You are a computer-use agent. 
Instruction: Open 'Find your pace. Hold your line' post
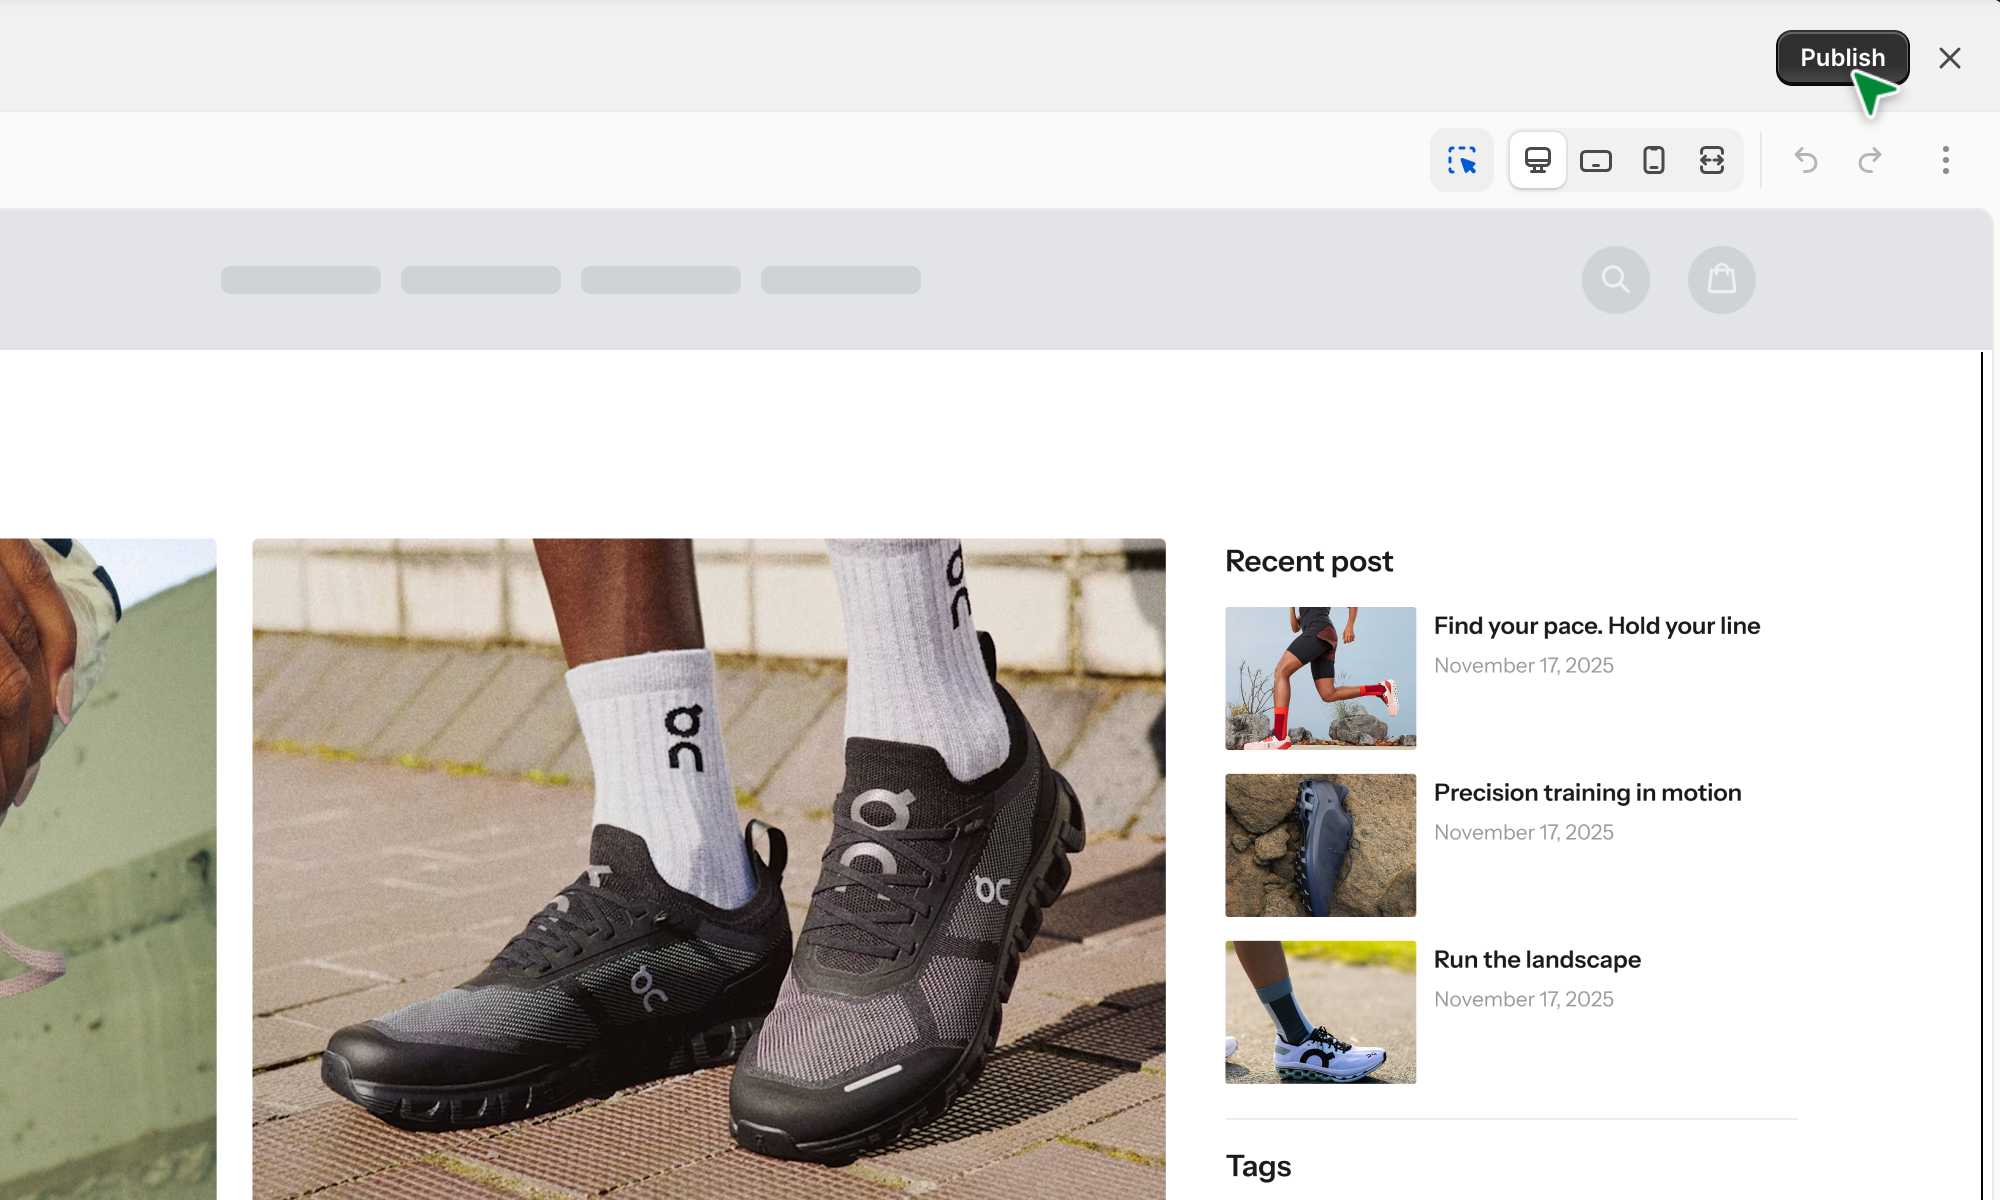(x=1596, y=626)
